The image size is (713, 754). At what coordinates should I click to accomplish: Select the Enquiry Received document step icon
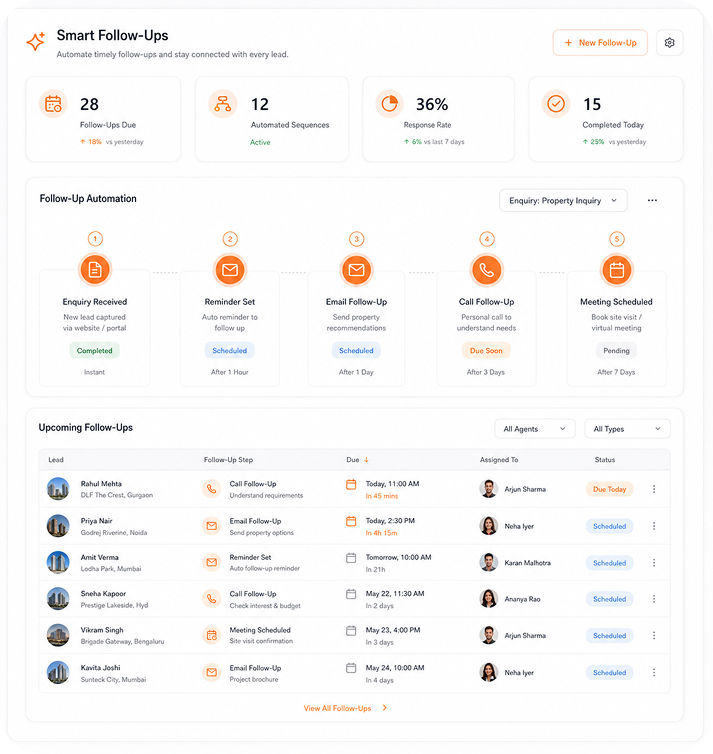pyautogui.click(x=95, y=270)
